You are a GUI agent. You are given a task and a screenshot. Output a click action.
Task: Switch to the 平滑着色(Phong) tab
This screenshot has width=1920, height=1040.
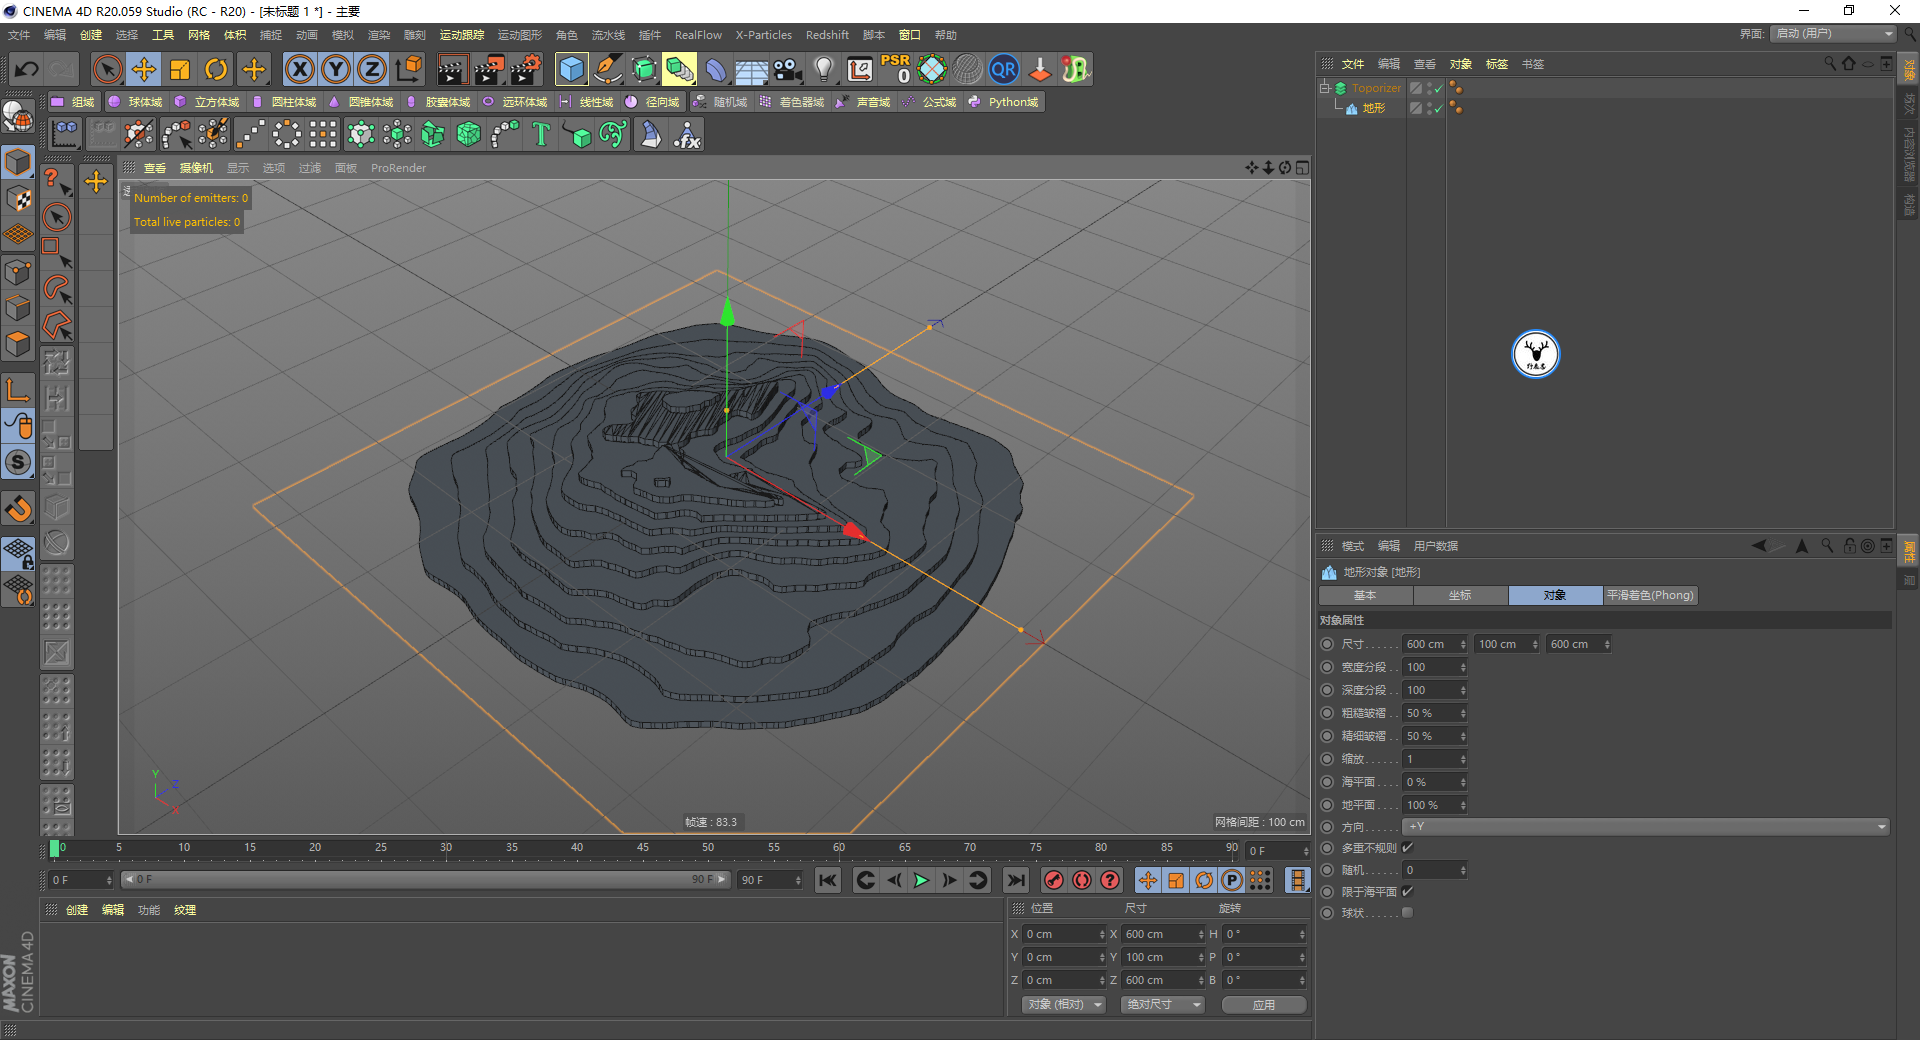click(x=1650, y=595)
